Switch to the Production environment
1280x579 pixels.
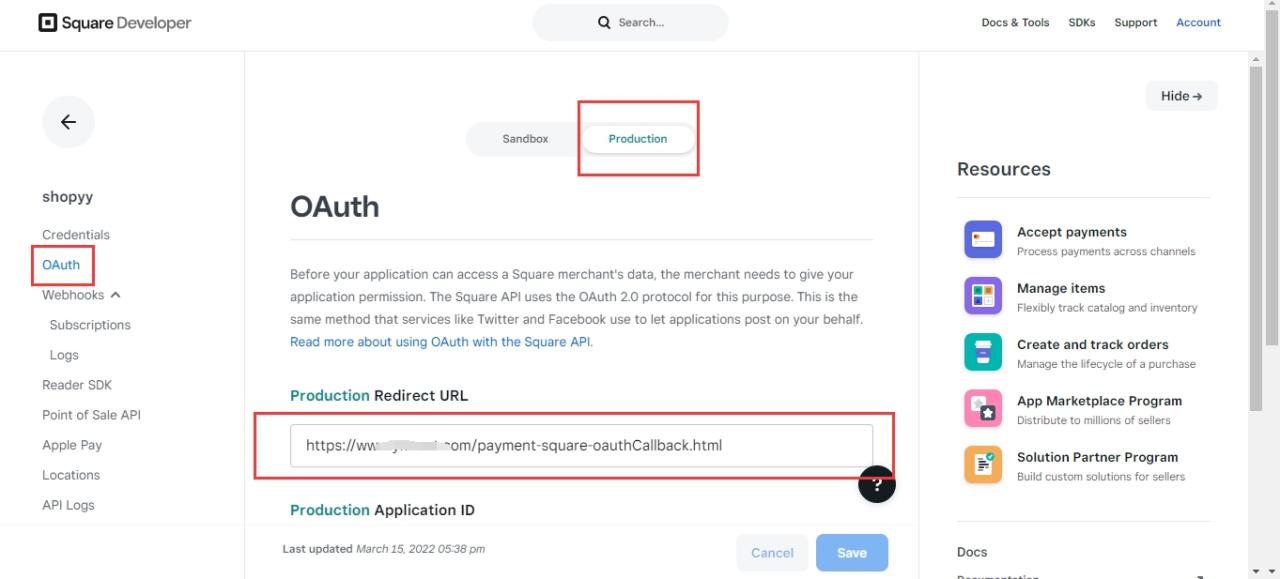pos(637,139)
